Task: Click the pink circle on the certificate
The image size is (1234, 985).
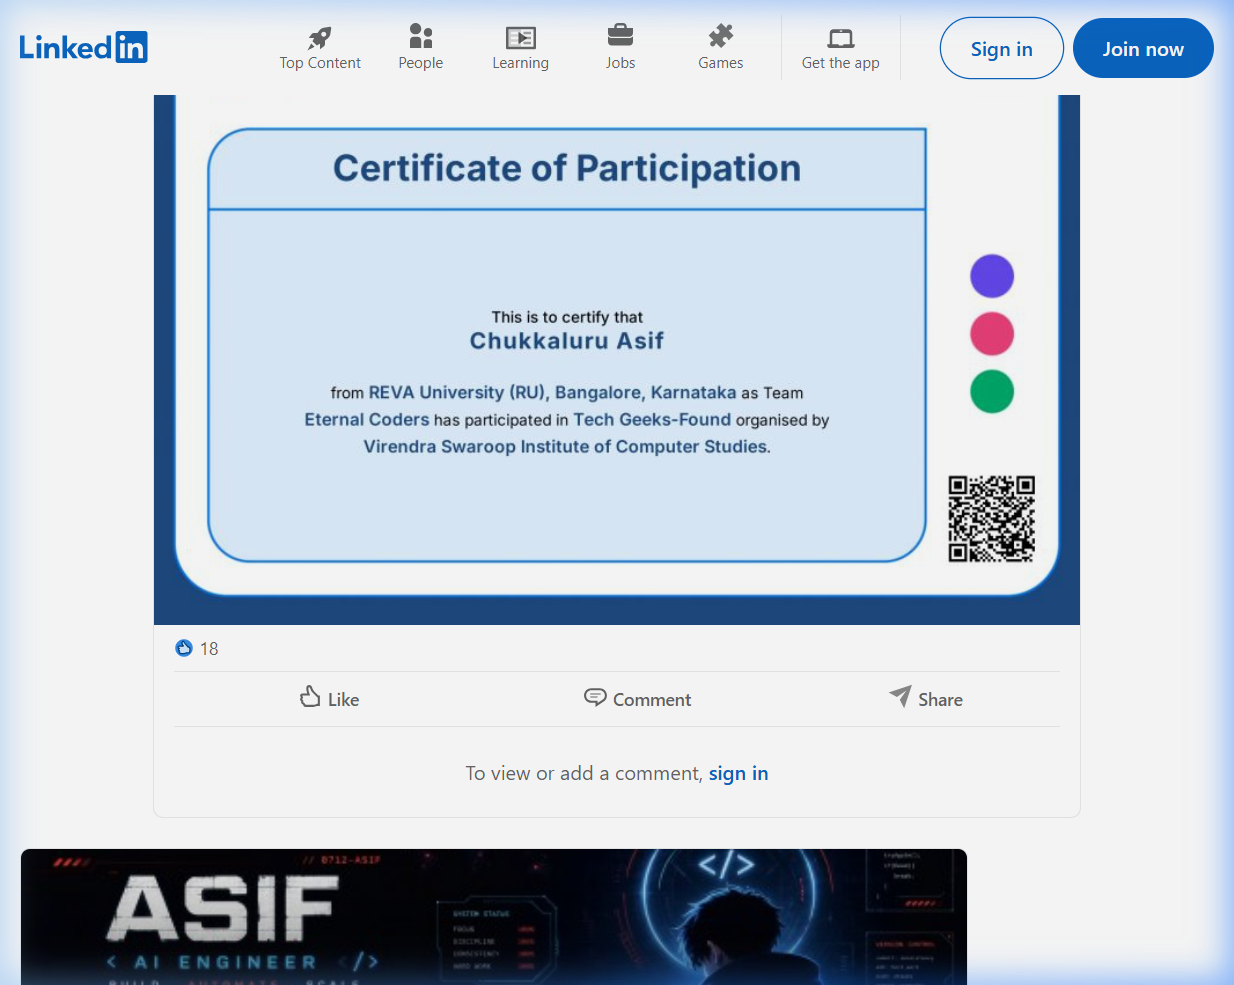Action: 992,334
